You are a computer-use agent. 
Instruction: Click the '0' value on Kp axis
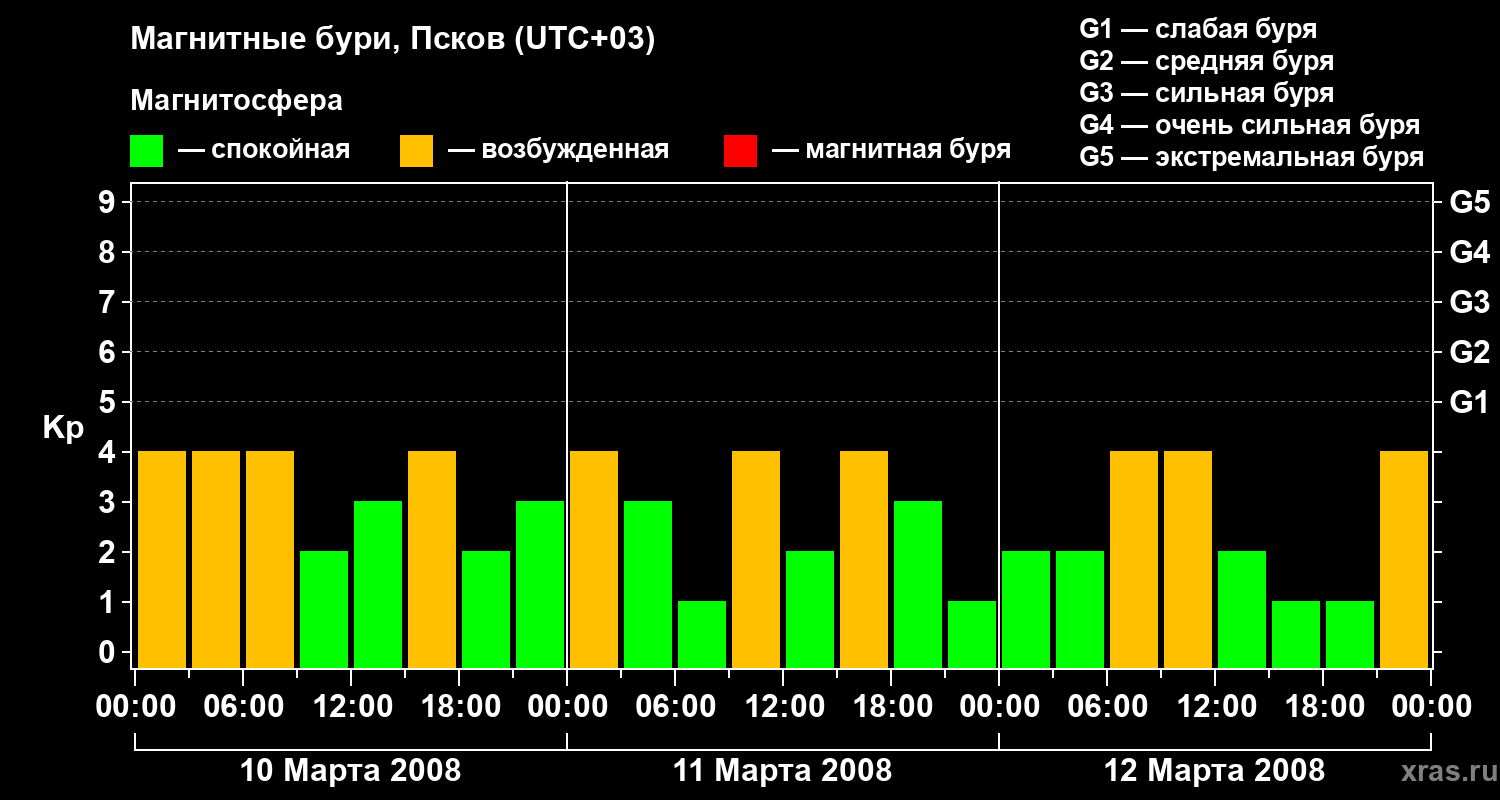pos(109,652)
